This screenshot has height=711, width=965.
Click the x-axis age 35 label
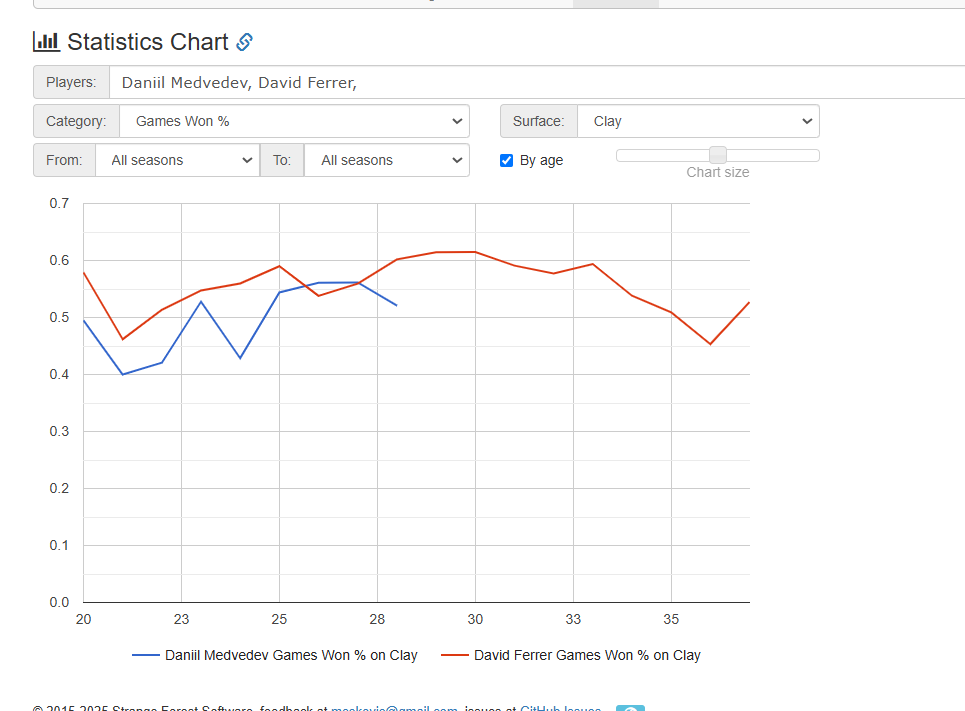click(671, 619)
